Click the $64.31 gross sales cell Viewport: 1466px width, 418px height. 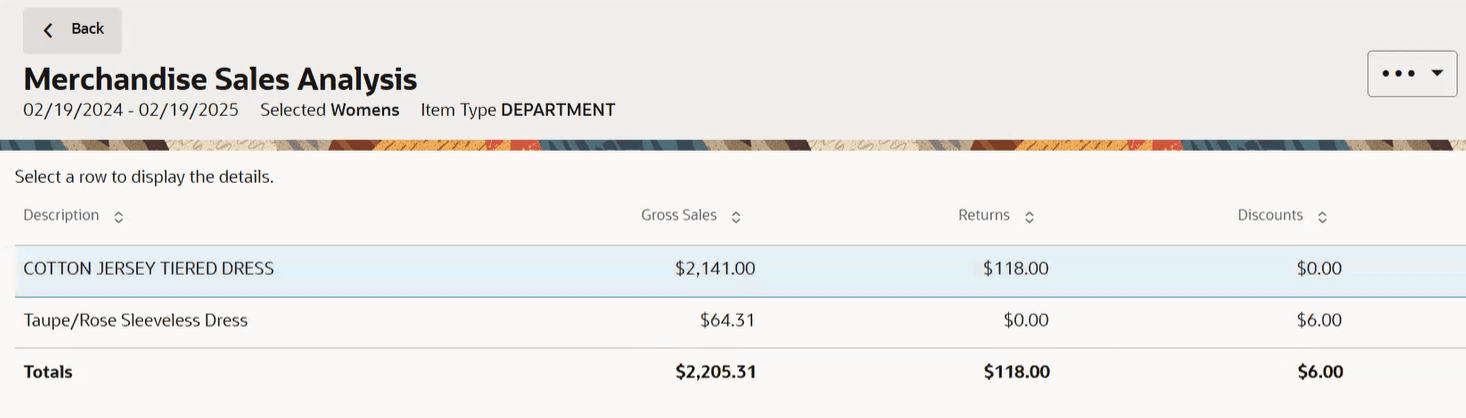(727, 320)
